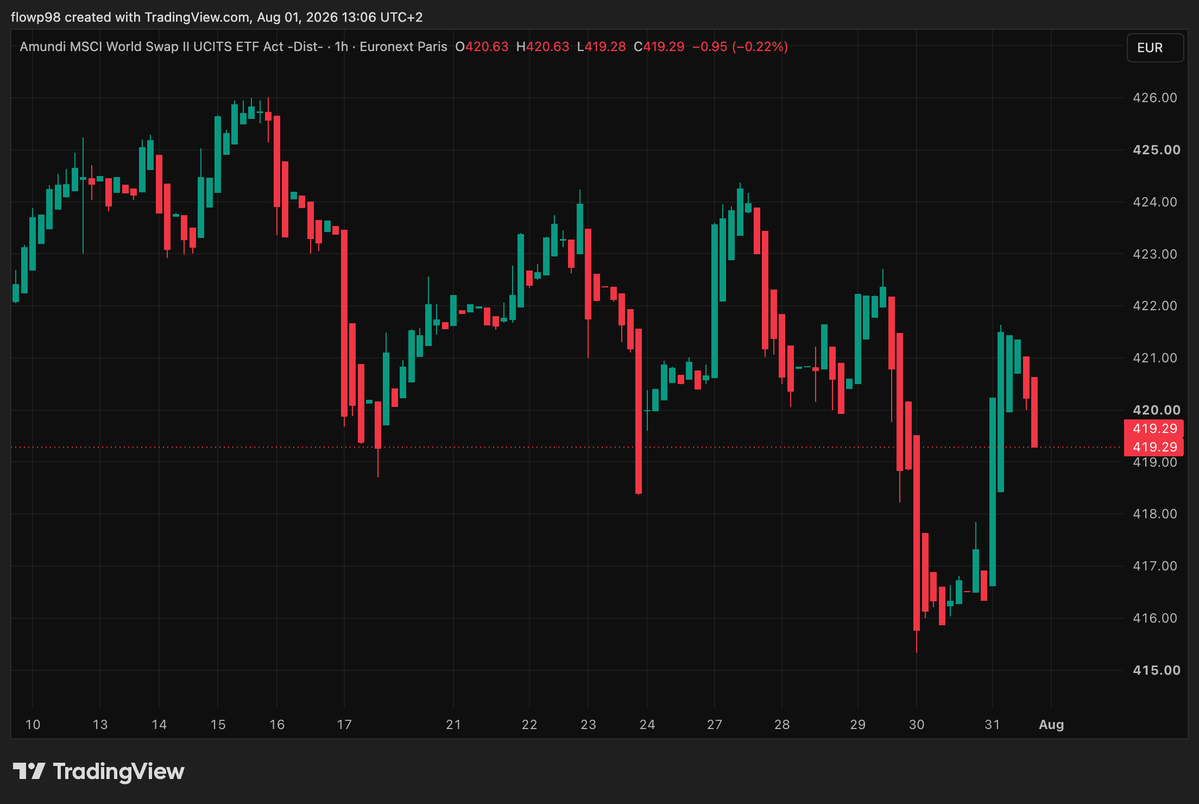The height and width of the screenshot is (804, 1199).
Task: Click the date label 10
Action: (x=33, y=724)
